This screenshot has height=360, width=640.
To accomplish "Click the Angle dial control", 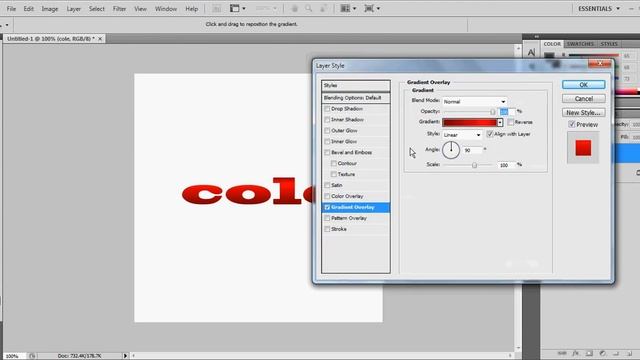I will pos(451,150).
